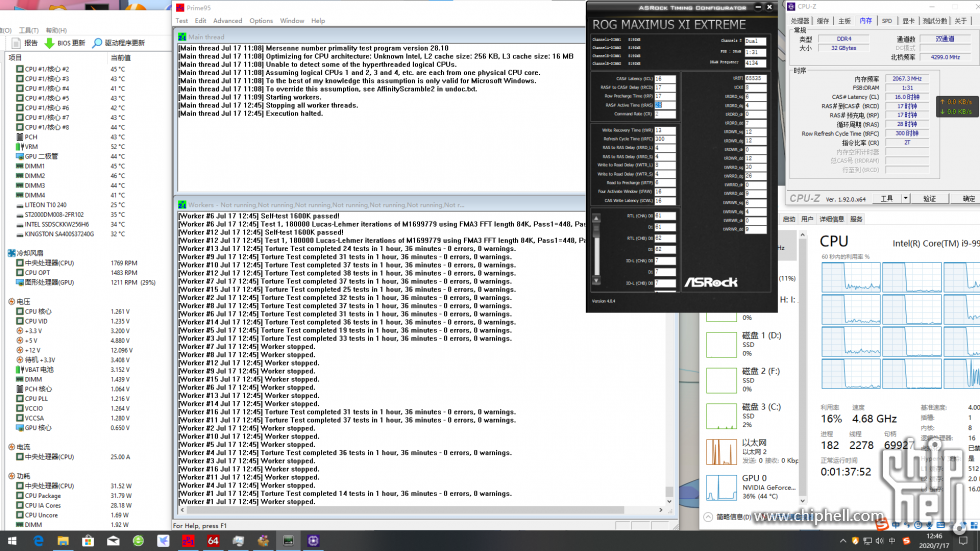Open the notification center icon in tray
This screenshot has height=551, width=980.
tap(963, 541)
